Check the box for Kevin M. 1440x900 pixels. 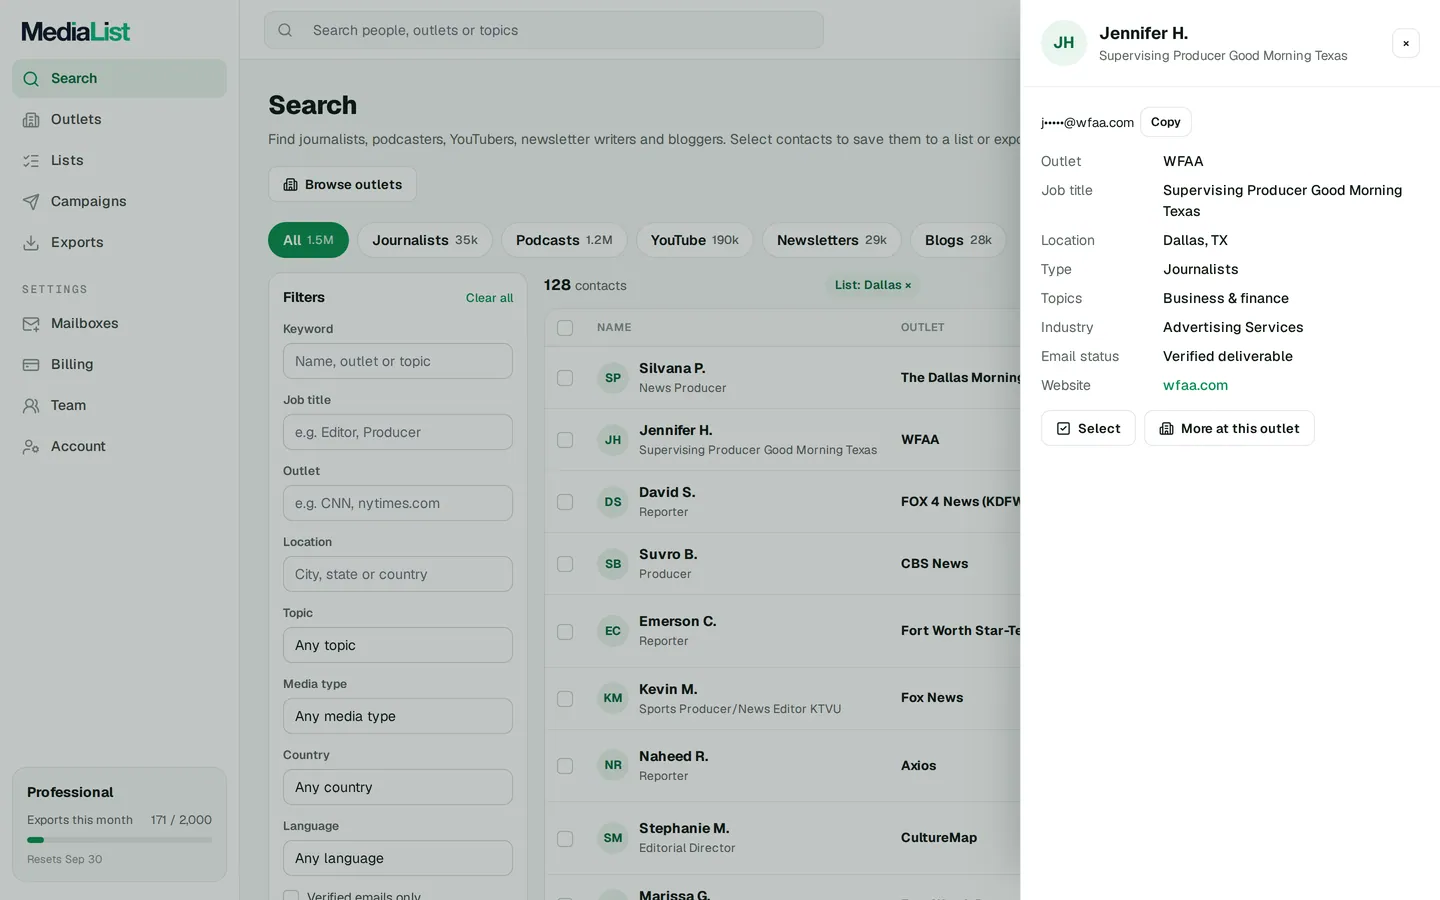point(565,699)
